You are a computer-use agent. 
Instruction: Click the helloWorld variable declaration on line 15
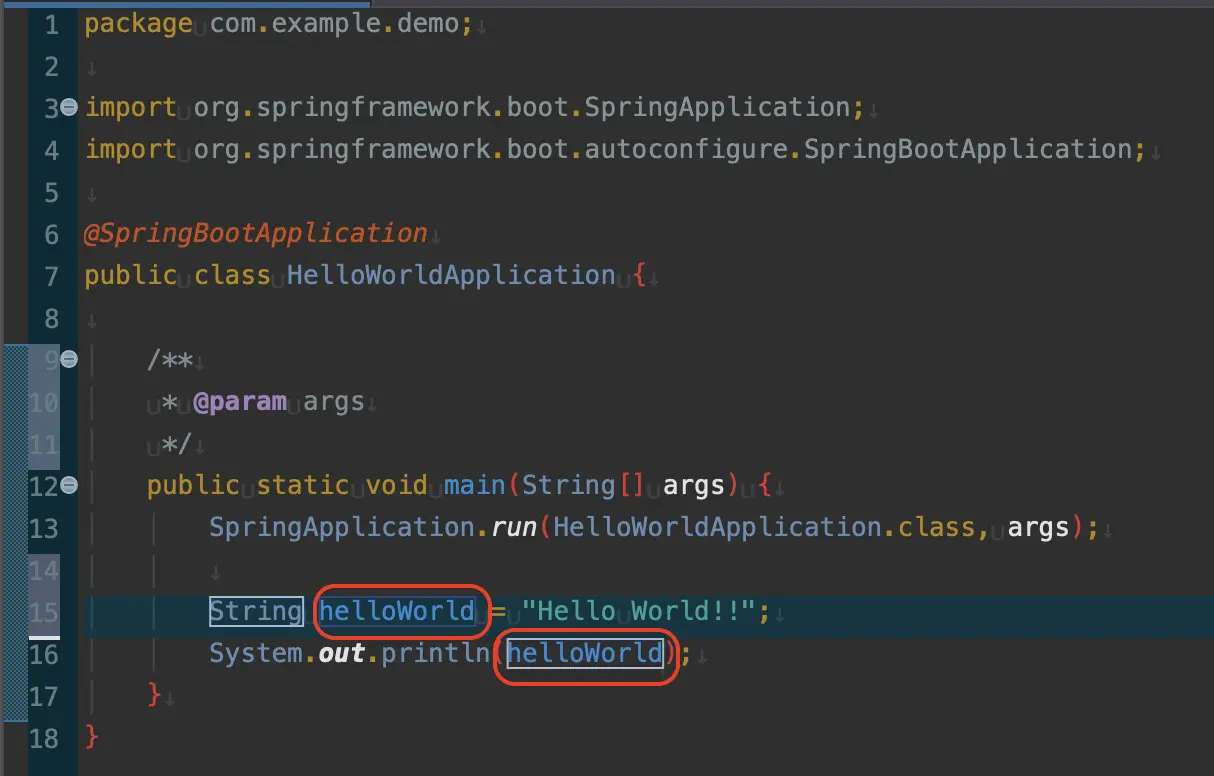[x=397, y=611]
